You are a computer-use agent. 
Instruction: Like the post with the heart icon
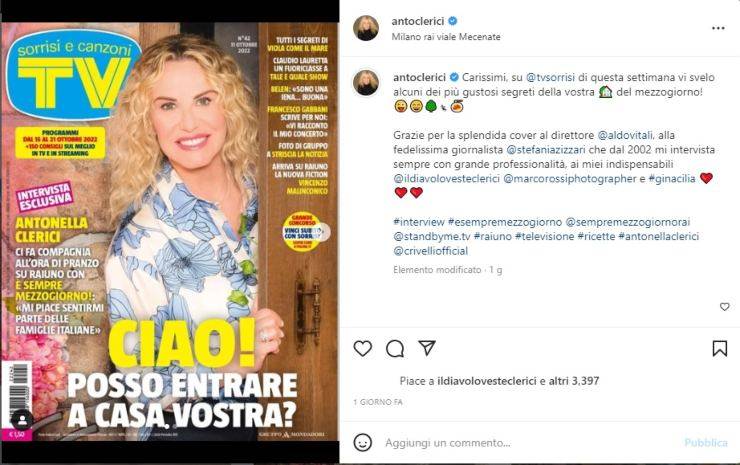(362, 348)
